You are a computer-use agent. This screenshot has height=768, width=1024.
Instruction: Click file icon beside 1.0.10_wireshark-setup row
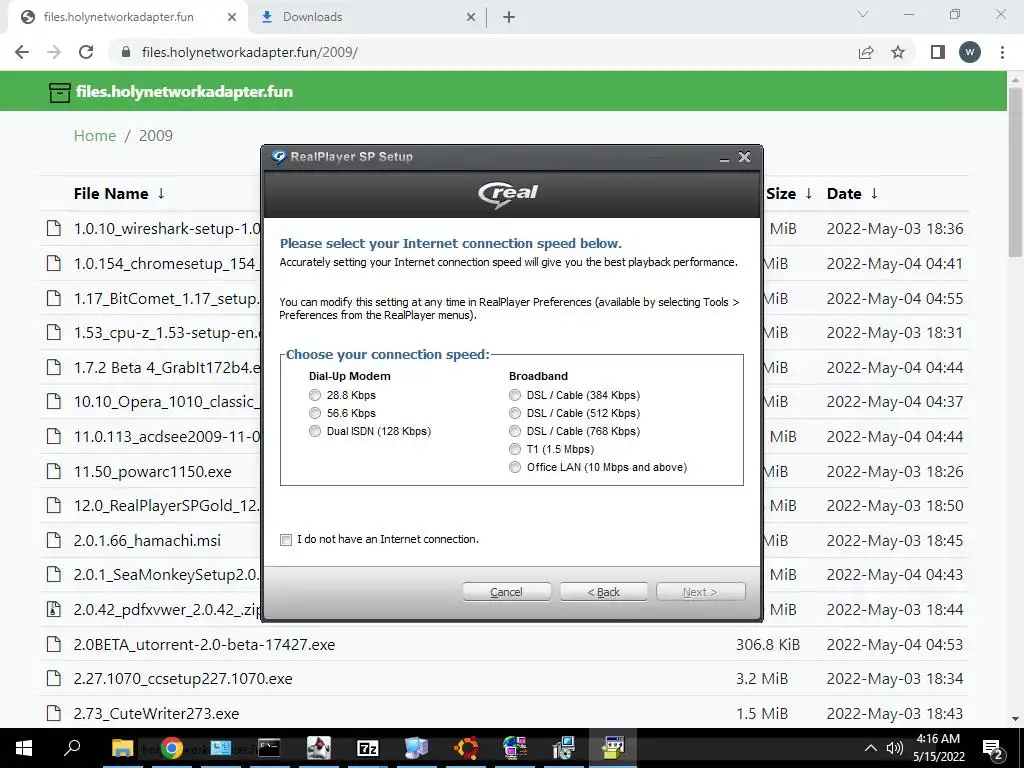[54, 228]
